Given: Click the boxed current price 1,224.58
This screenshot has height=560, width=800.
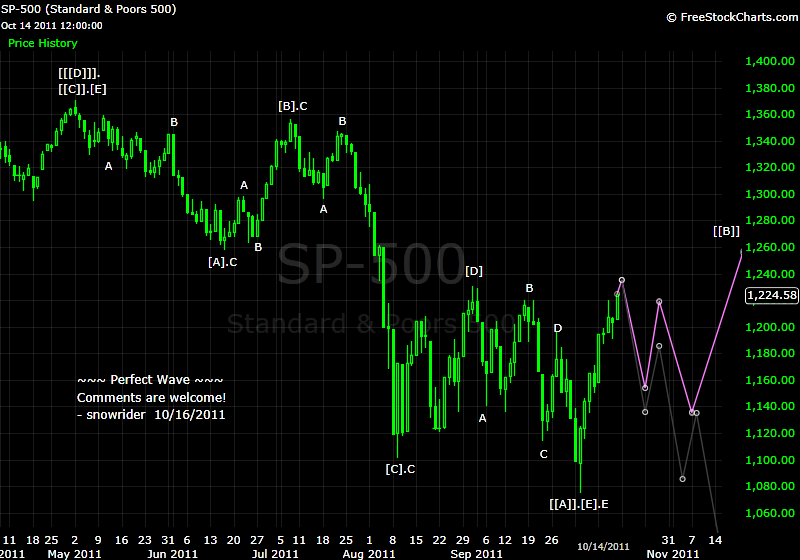Looking at the screenshot, I should pos(771,295).
